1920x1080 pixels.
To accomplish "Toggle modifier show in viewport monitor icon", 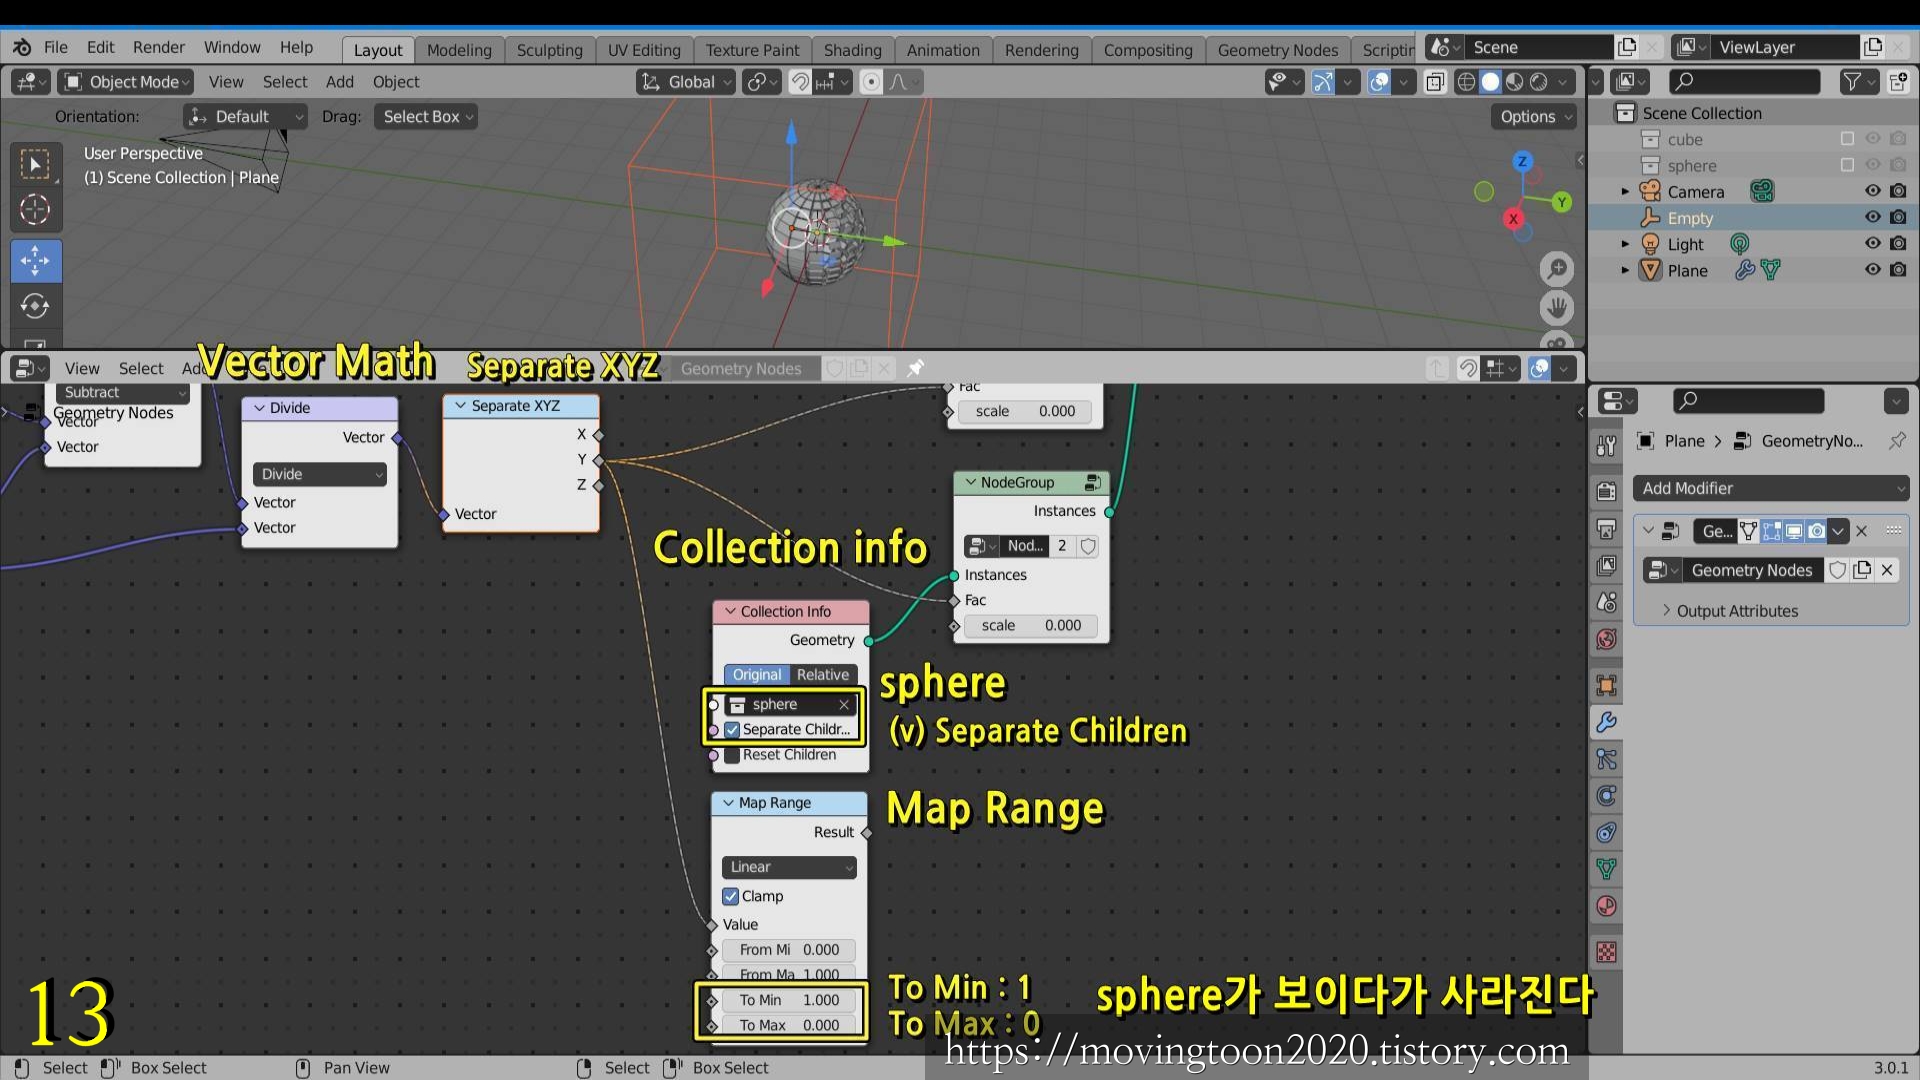I will tap(1794, 531).
